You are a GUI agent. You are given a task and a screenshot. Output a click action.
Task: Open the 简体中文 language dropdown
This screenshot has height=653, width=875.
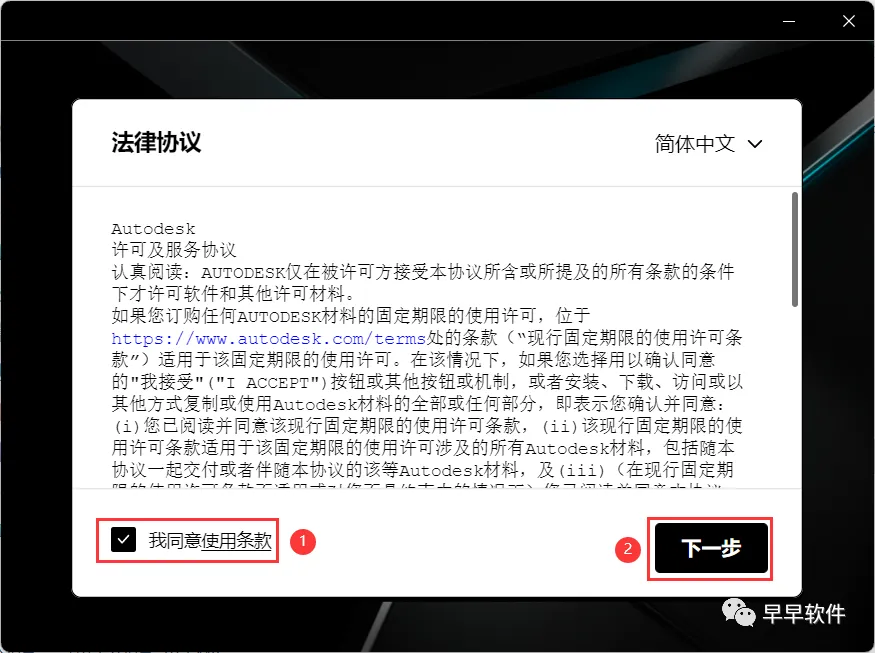point(708,144)
